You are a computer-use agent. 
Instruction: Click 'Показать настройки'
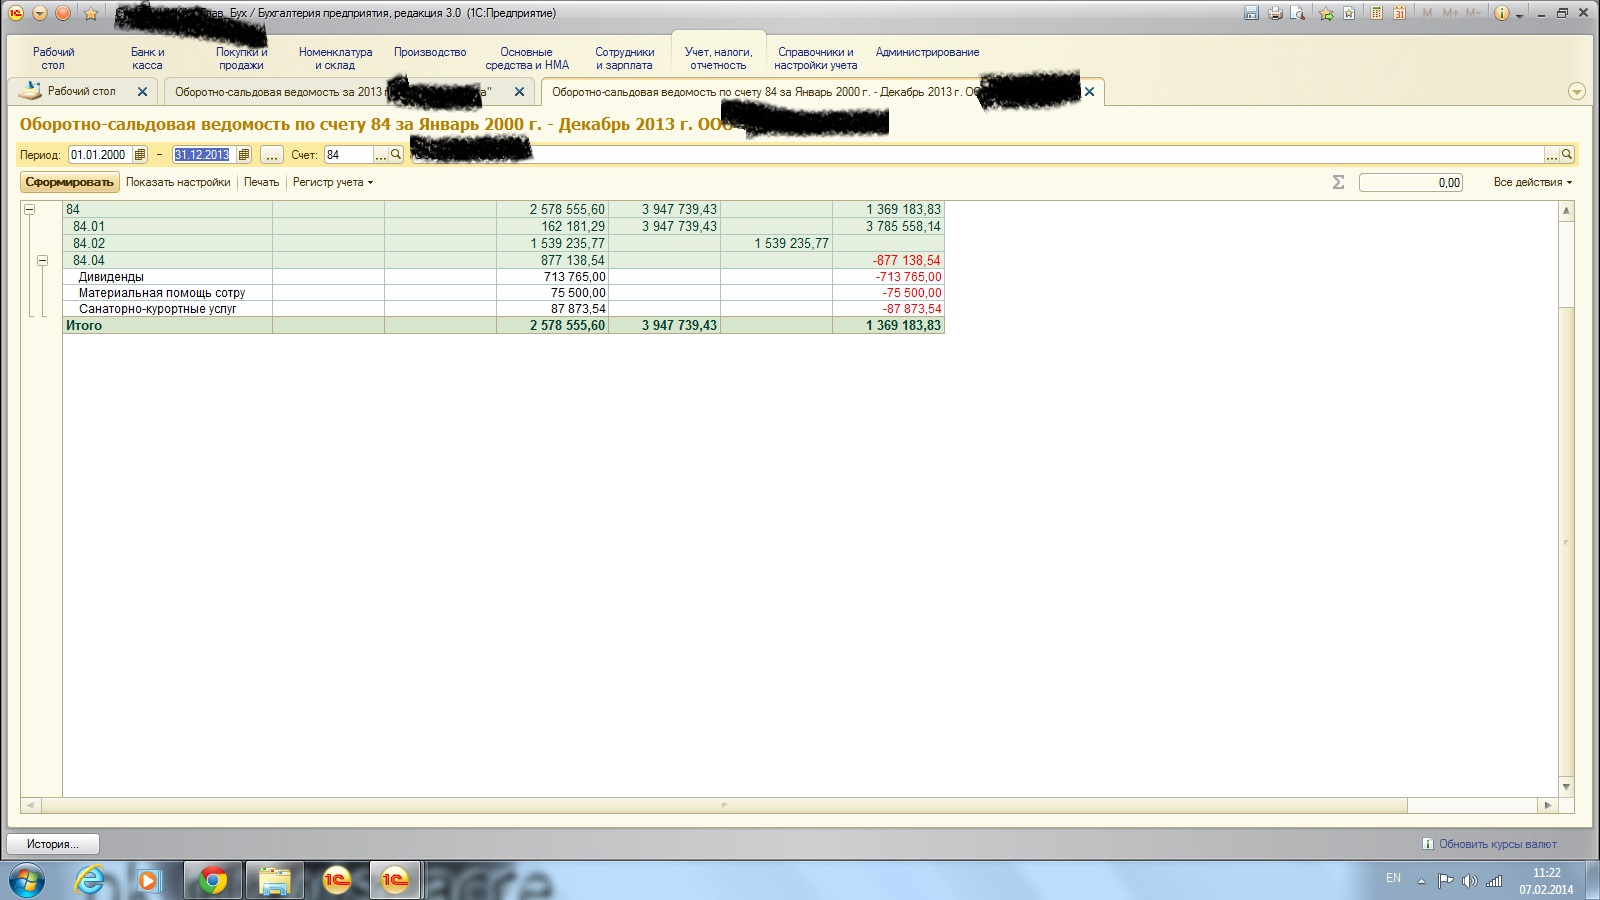[178, 182]
